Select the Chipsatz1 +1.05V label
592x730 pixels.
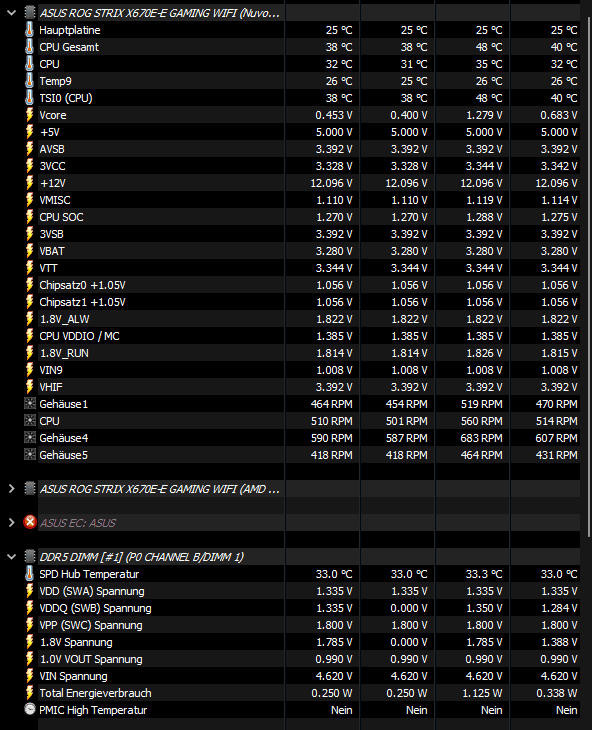point(82,302)
